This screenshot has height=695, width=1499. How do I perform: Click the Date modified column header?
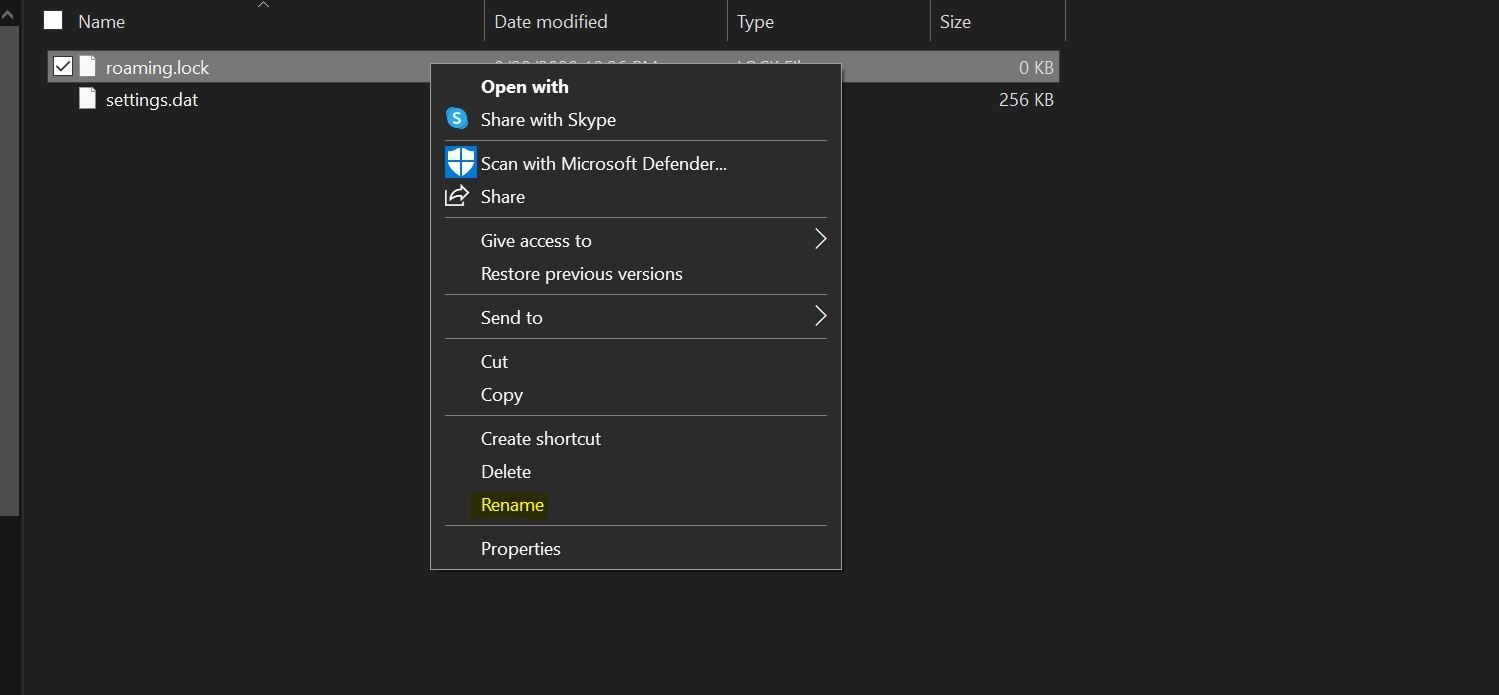[x=549, y=20]
